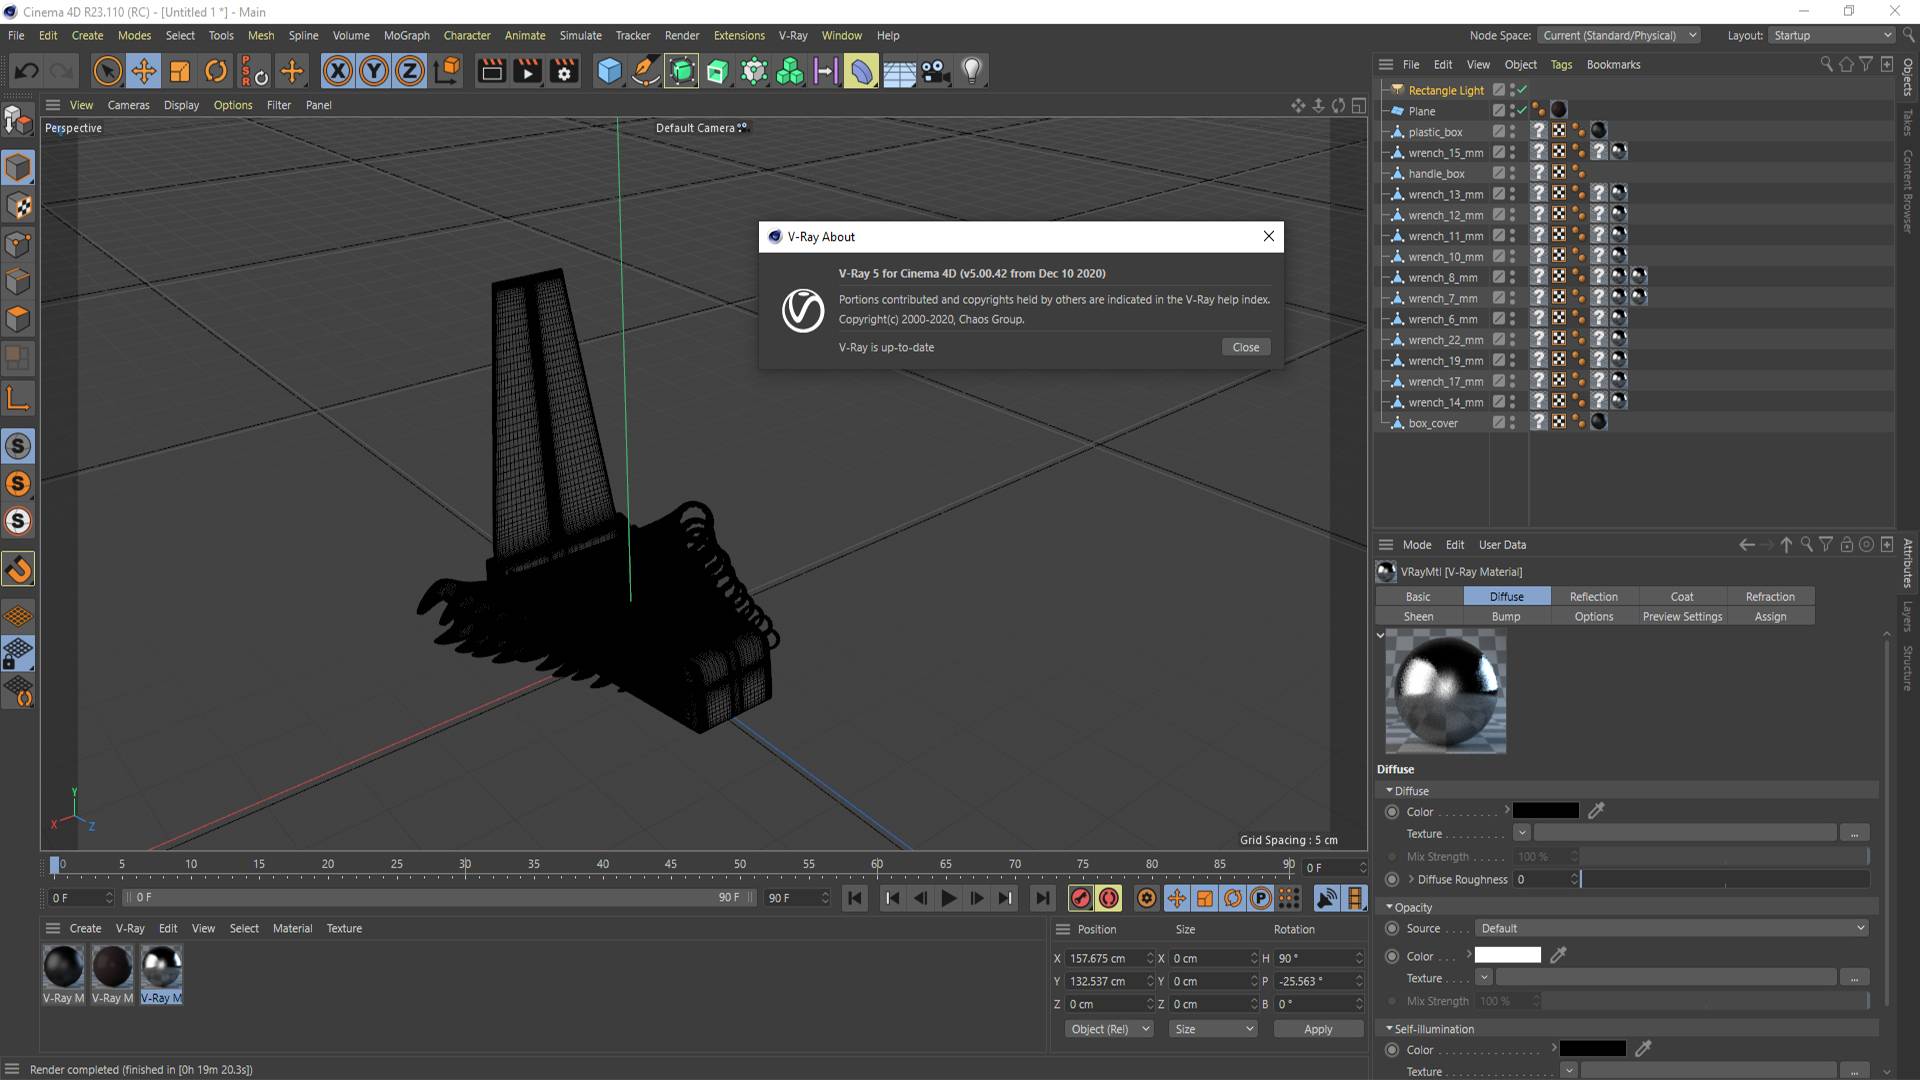The height and width of the screenshot is (1080, 1920).
Task: Select the Rotate tool in top toolbar
Action: coord(216,71)
